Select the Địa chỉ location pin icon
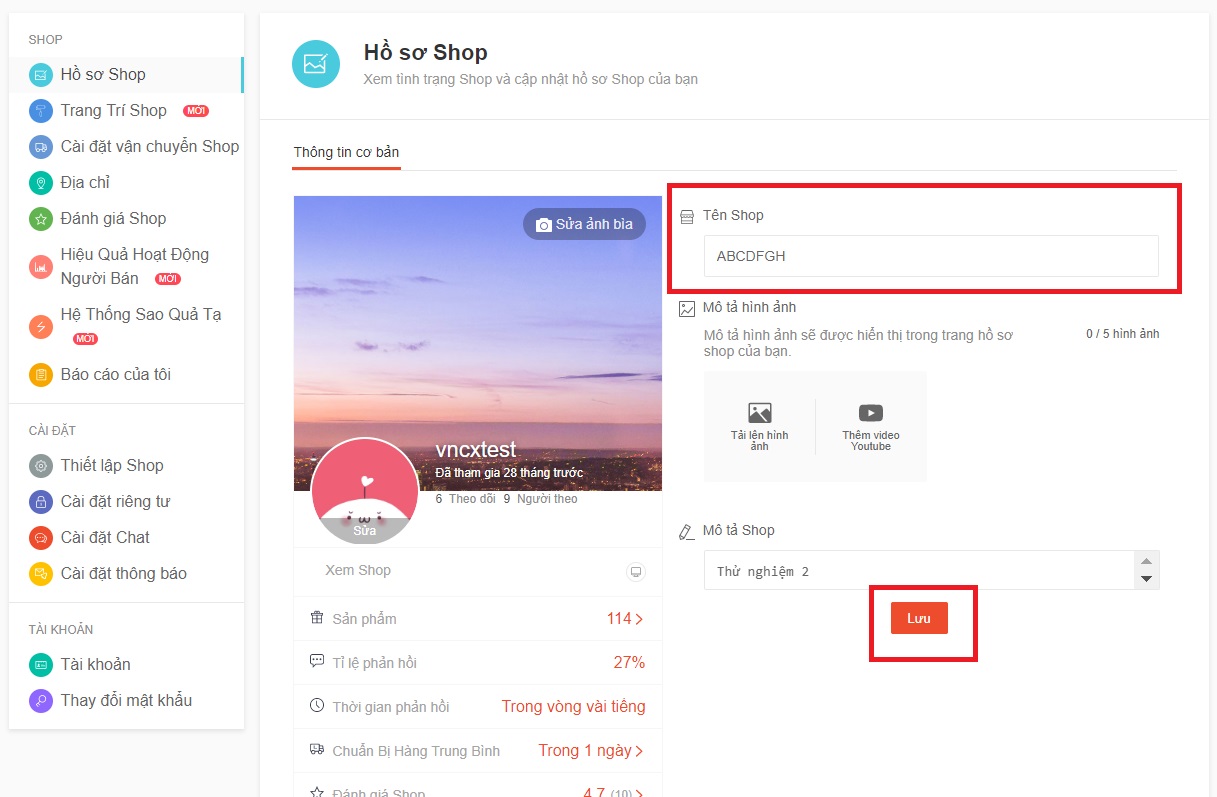This screenshot has width=1217, height=797. tap(40, 182)
